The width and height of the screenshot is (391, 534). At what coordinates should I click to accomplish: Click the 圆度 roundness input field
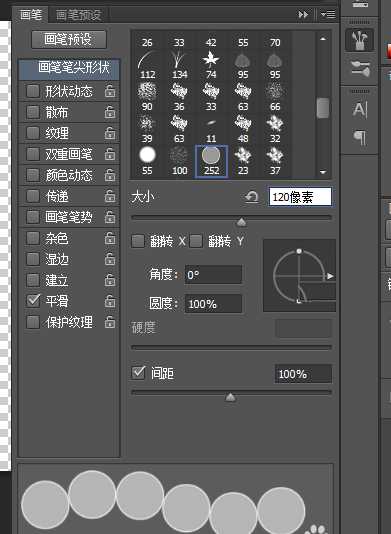(213, 303)
